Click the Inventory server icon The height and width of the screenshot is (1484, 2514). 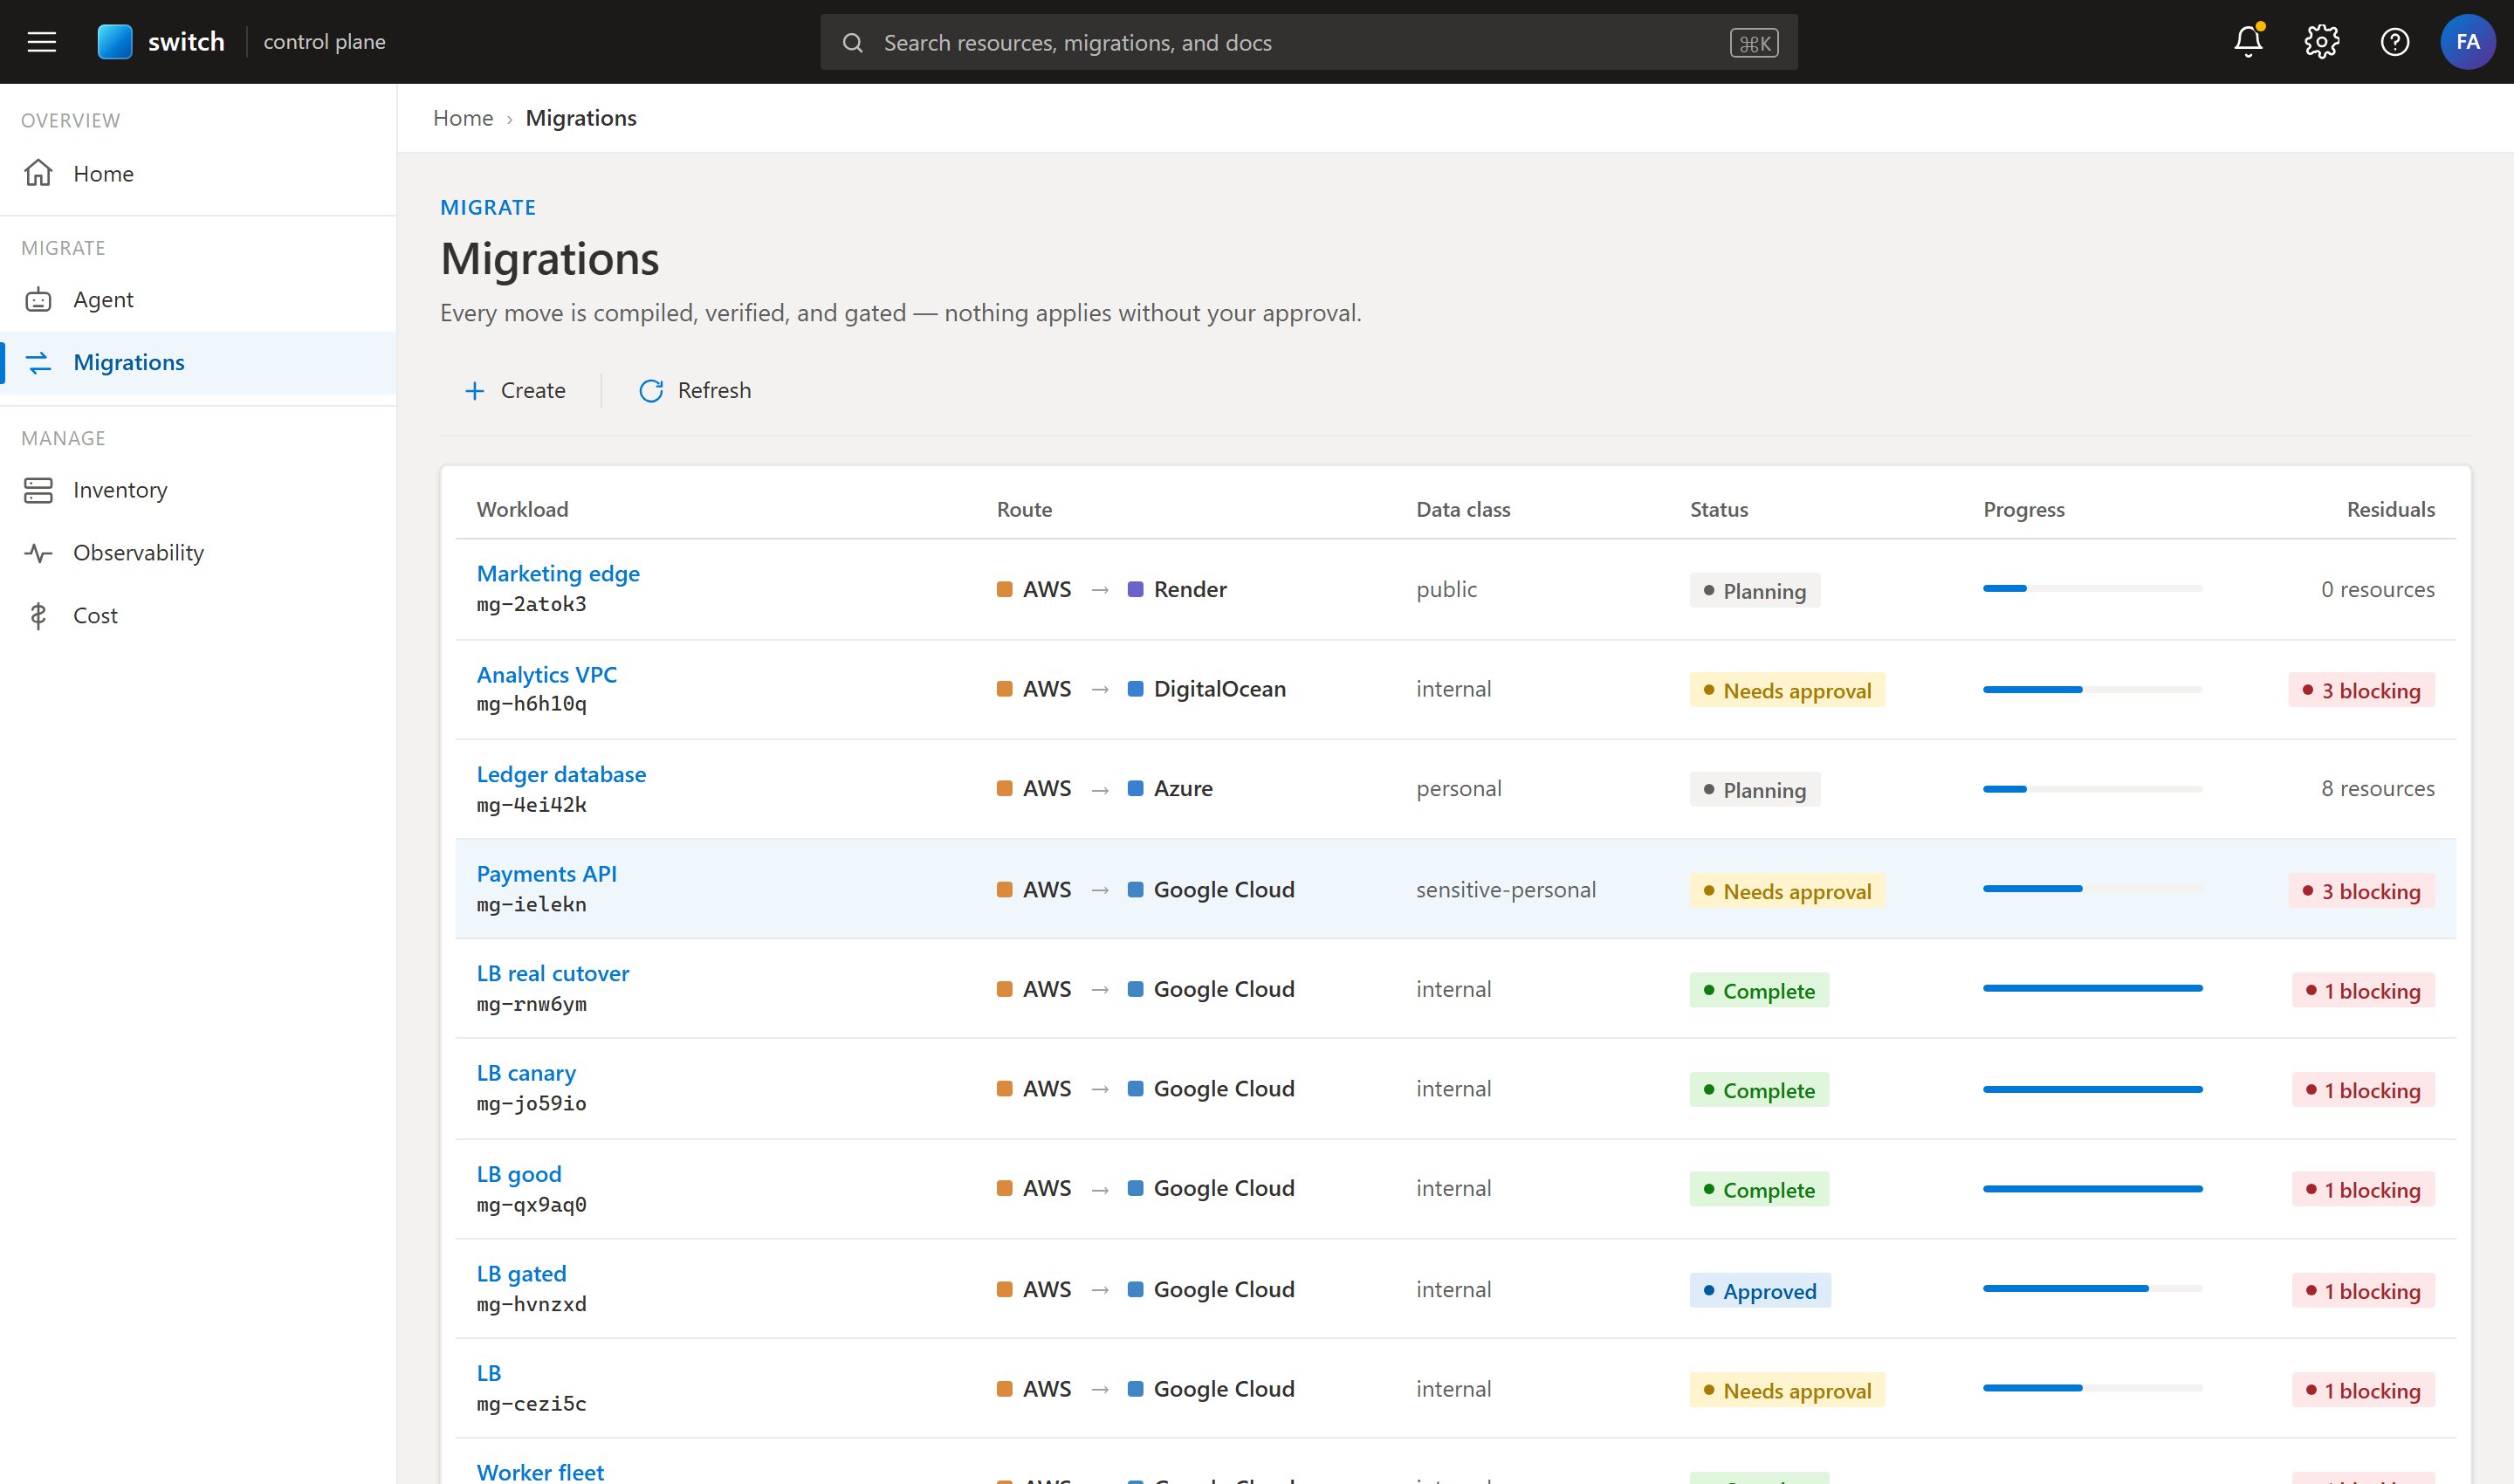click(38, 490)
